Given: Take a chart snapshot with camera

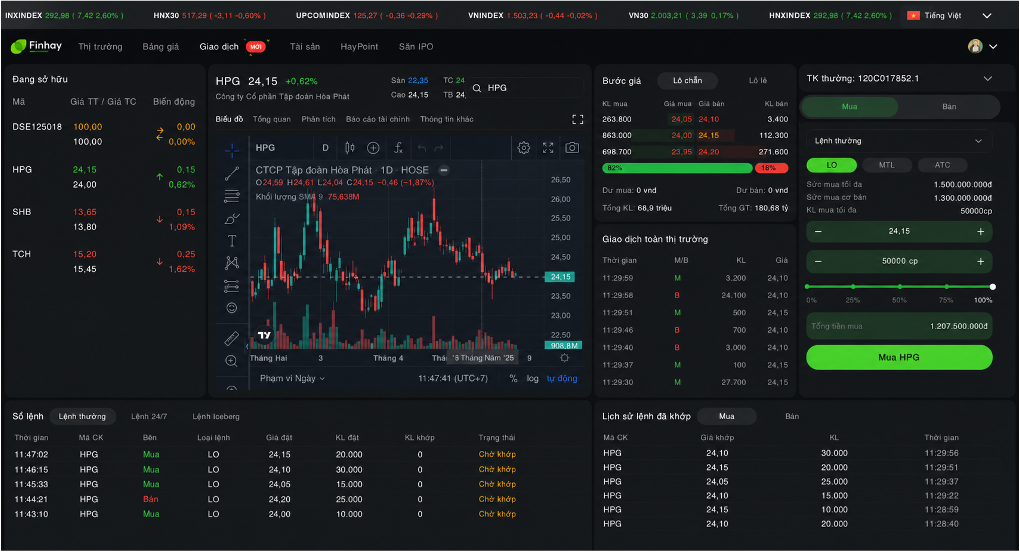Looking at the screenshot, I should (x=572, y=148).
